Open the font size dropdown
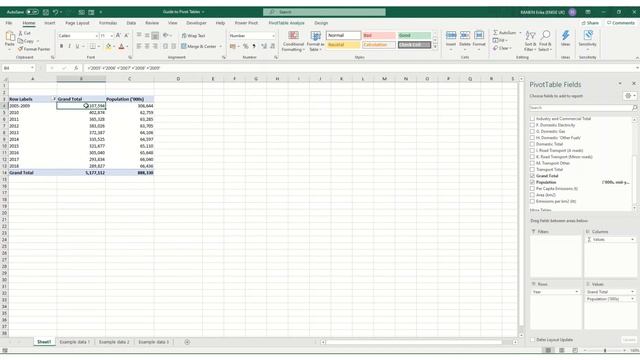Viewport: 640px width, 360px height. pyautogui.click(x=111, y=36)
